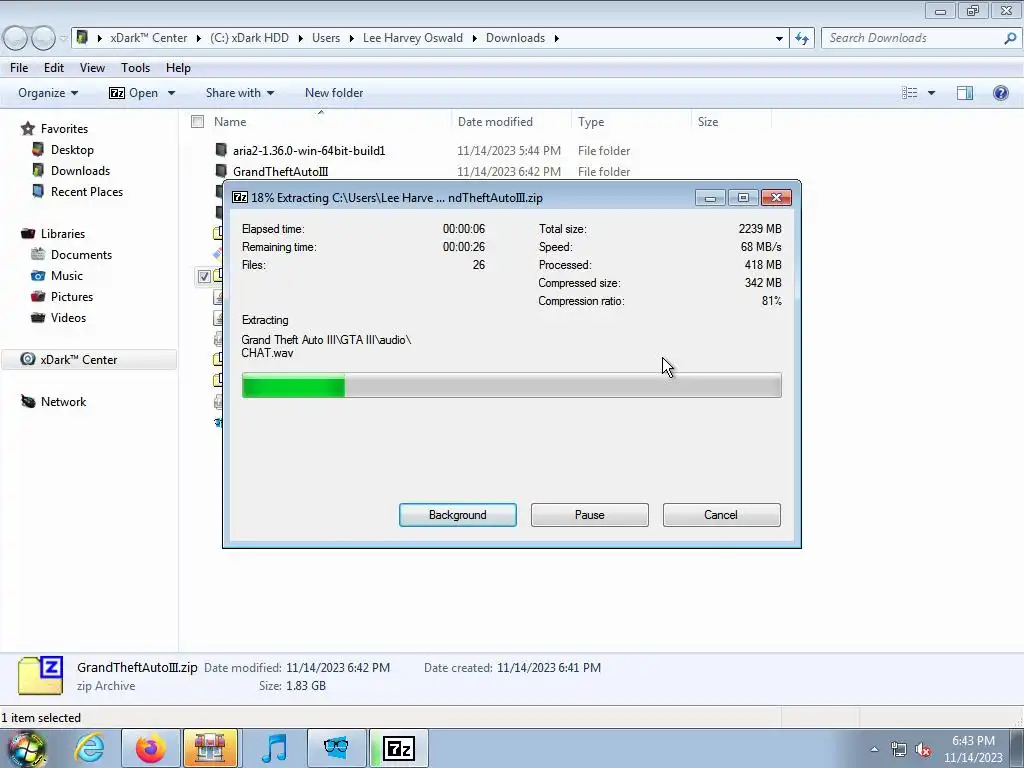The image size is (1024, 768).
Task: Toggle the select-all checkbox in Name header
Action: [198, 121]
